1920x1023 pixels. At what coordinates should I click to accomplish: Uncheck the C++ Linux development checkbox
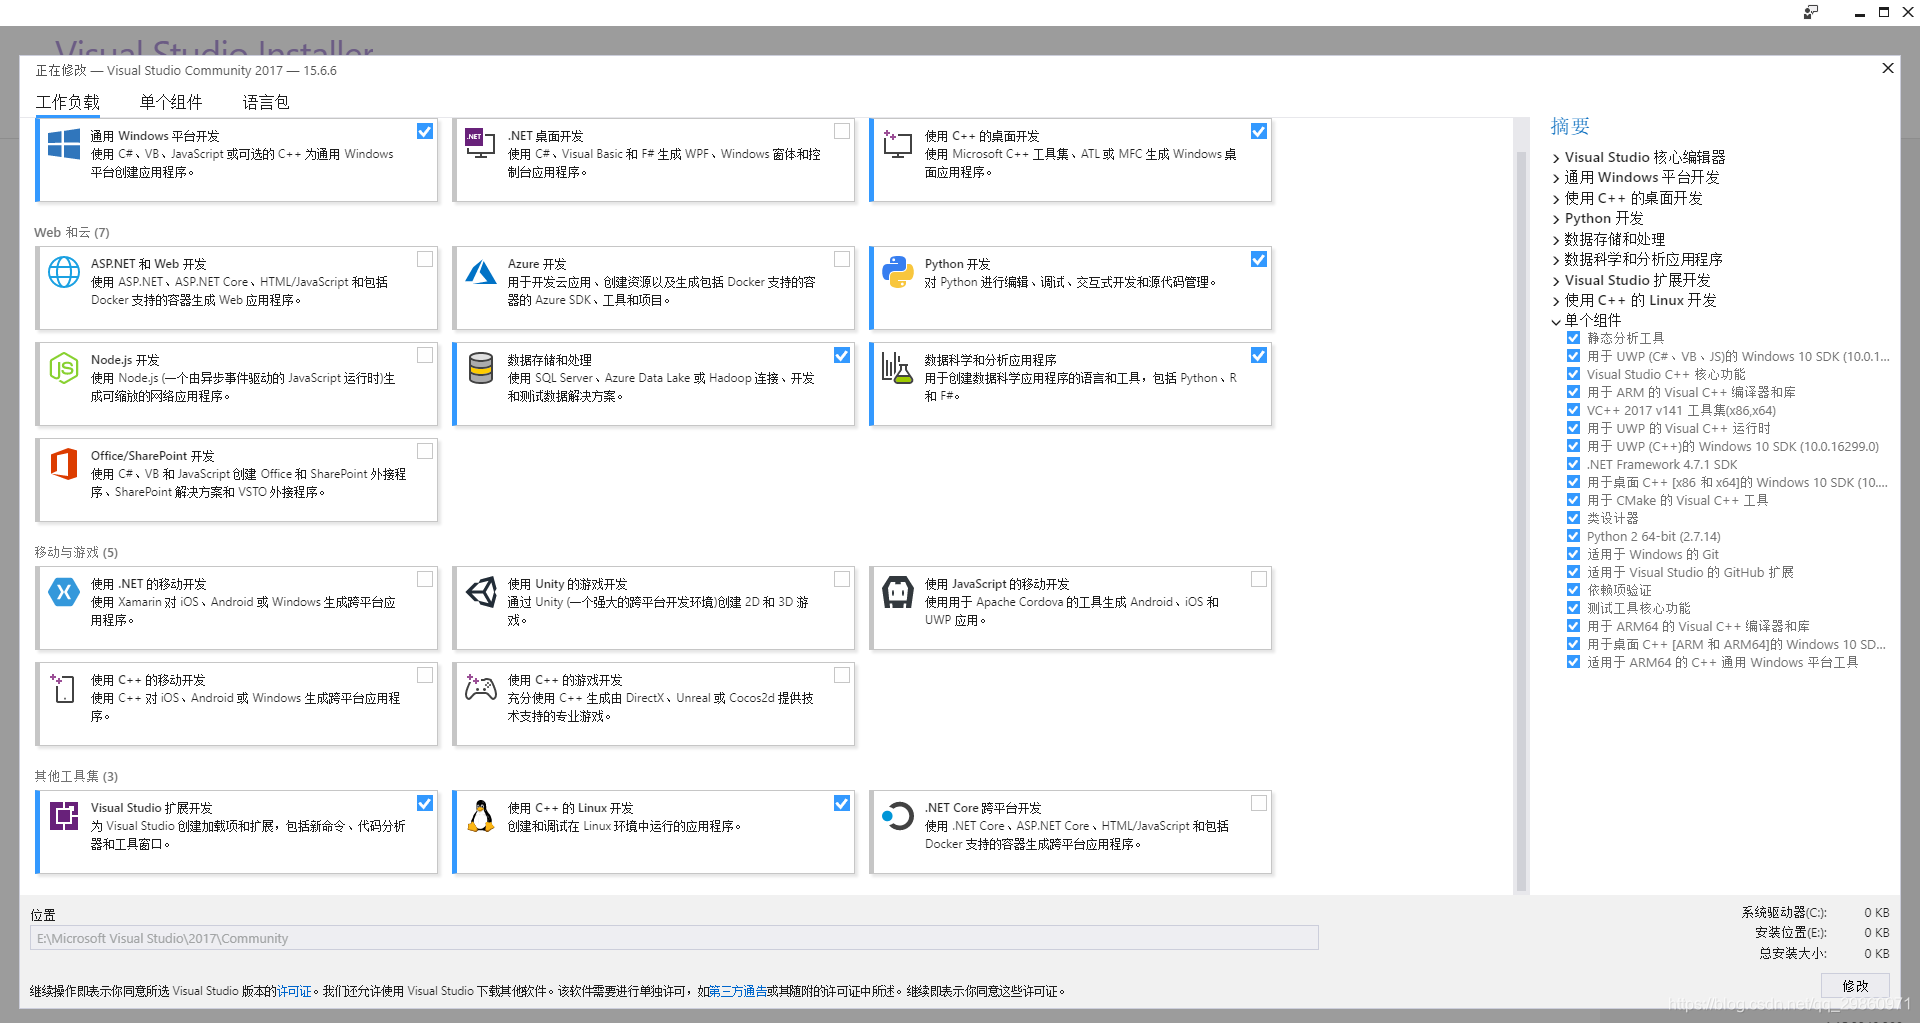(842, 803)
